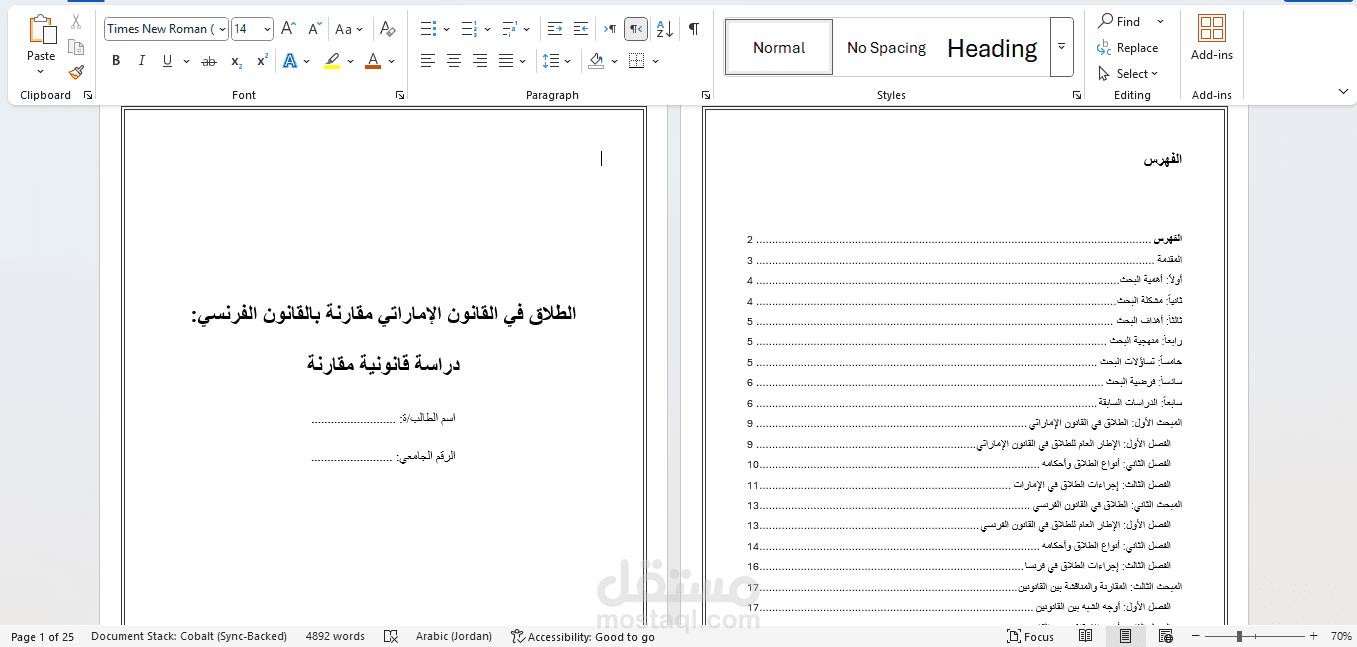Align text right
Screen dimensions: 1357x647
(x=480, y=61)
